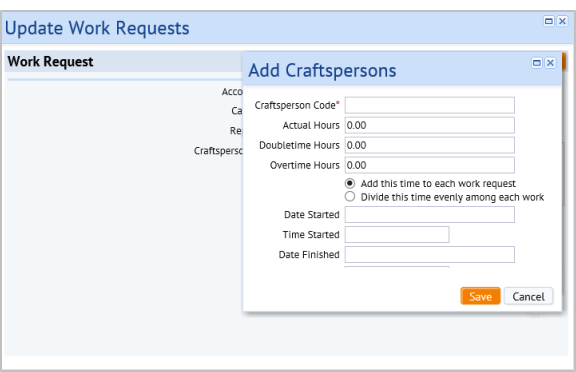Close the Add Craftspersons dialog
Image resolution: width=576 pixels, height=372 pixels.
pyautogui.click(x=550, y=63)
